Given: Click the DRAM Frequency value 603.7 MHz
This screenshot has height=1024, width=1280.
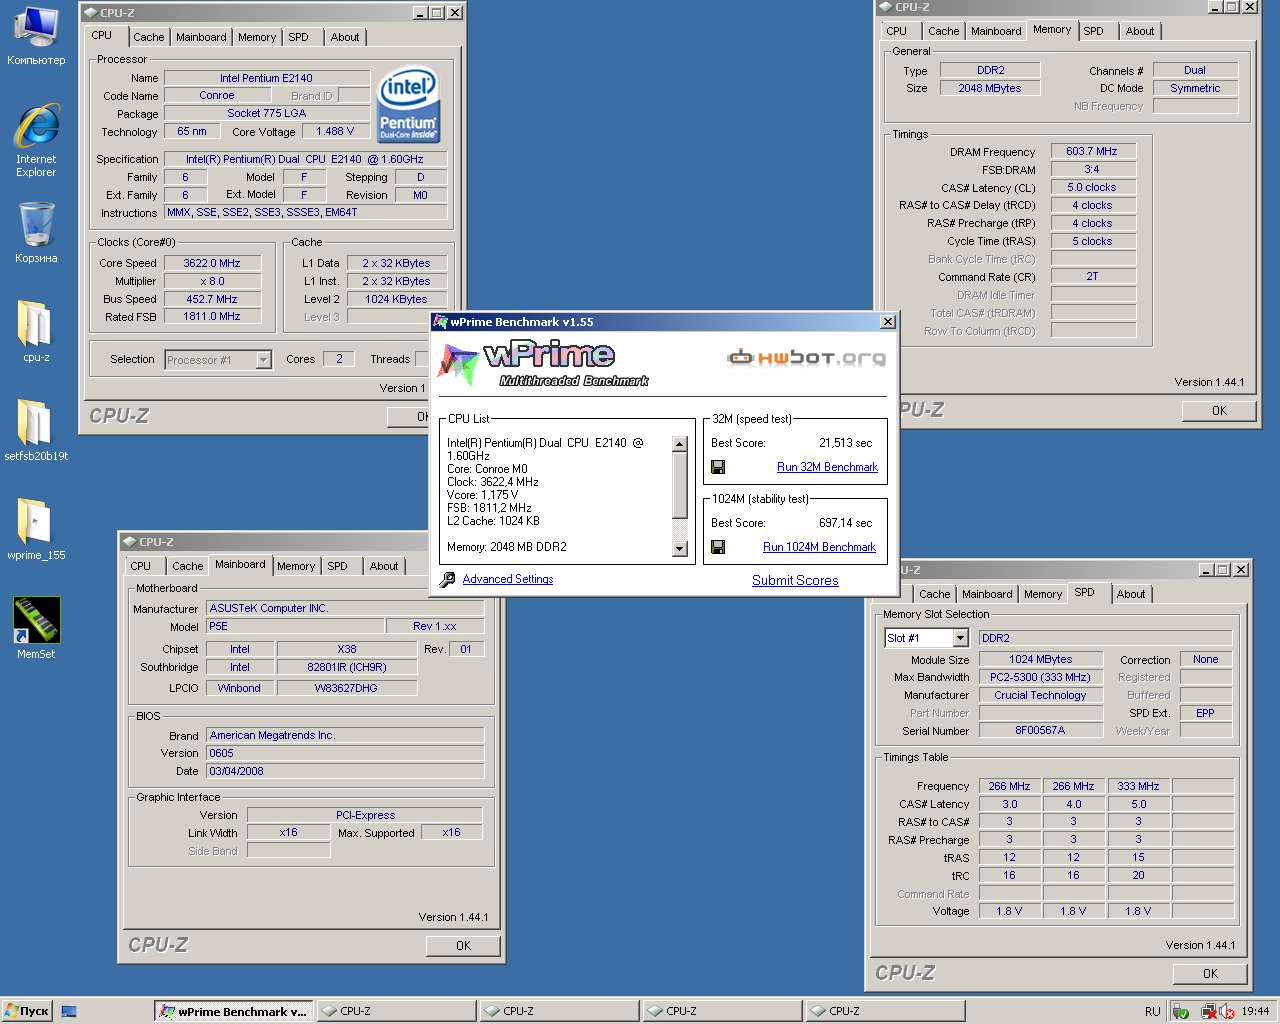Looking at the screenshot, I should click(x=1093, y=151).
